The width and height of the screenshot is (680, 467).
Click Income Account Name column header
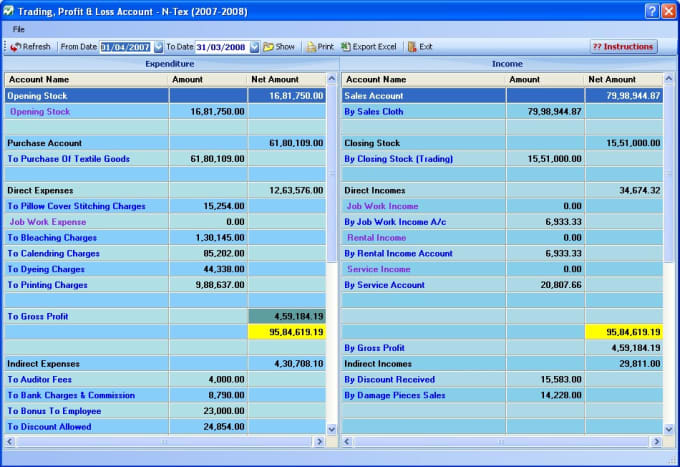pos(423,79)
